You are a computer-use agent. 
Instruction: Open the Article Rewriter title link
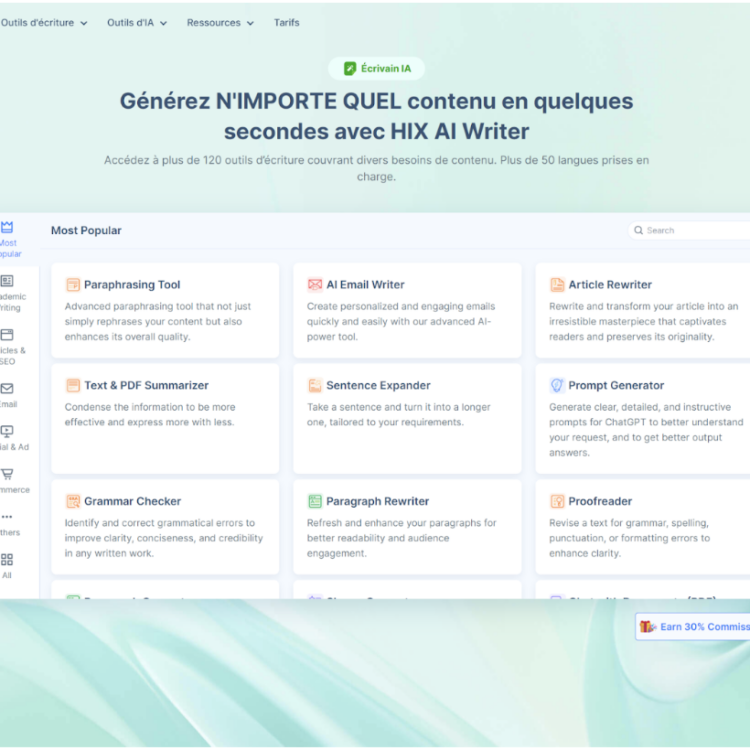point(610,285)
